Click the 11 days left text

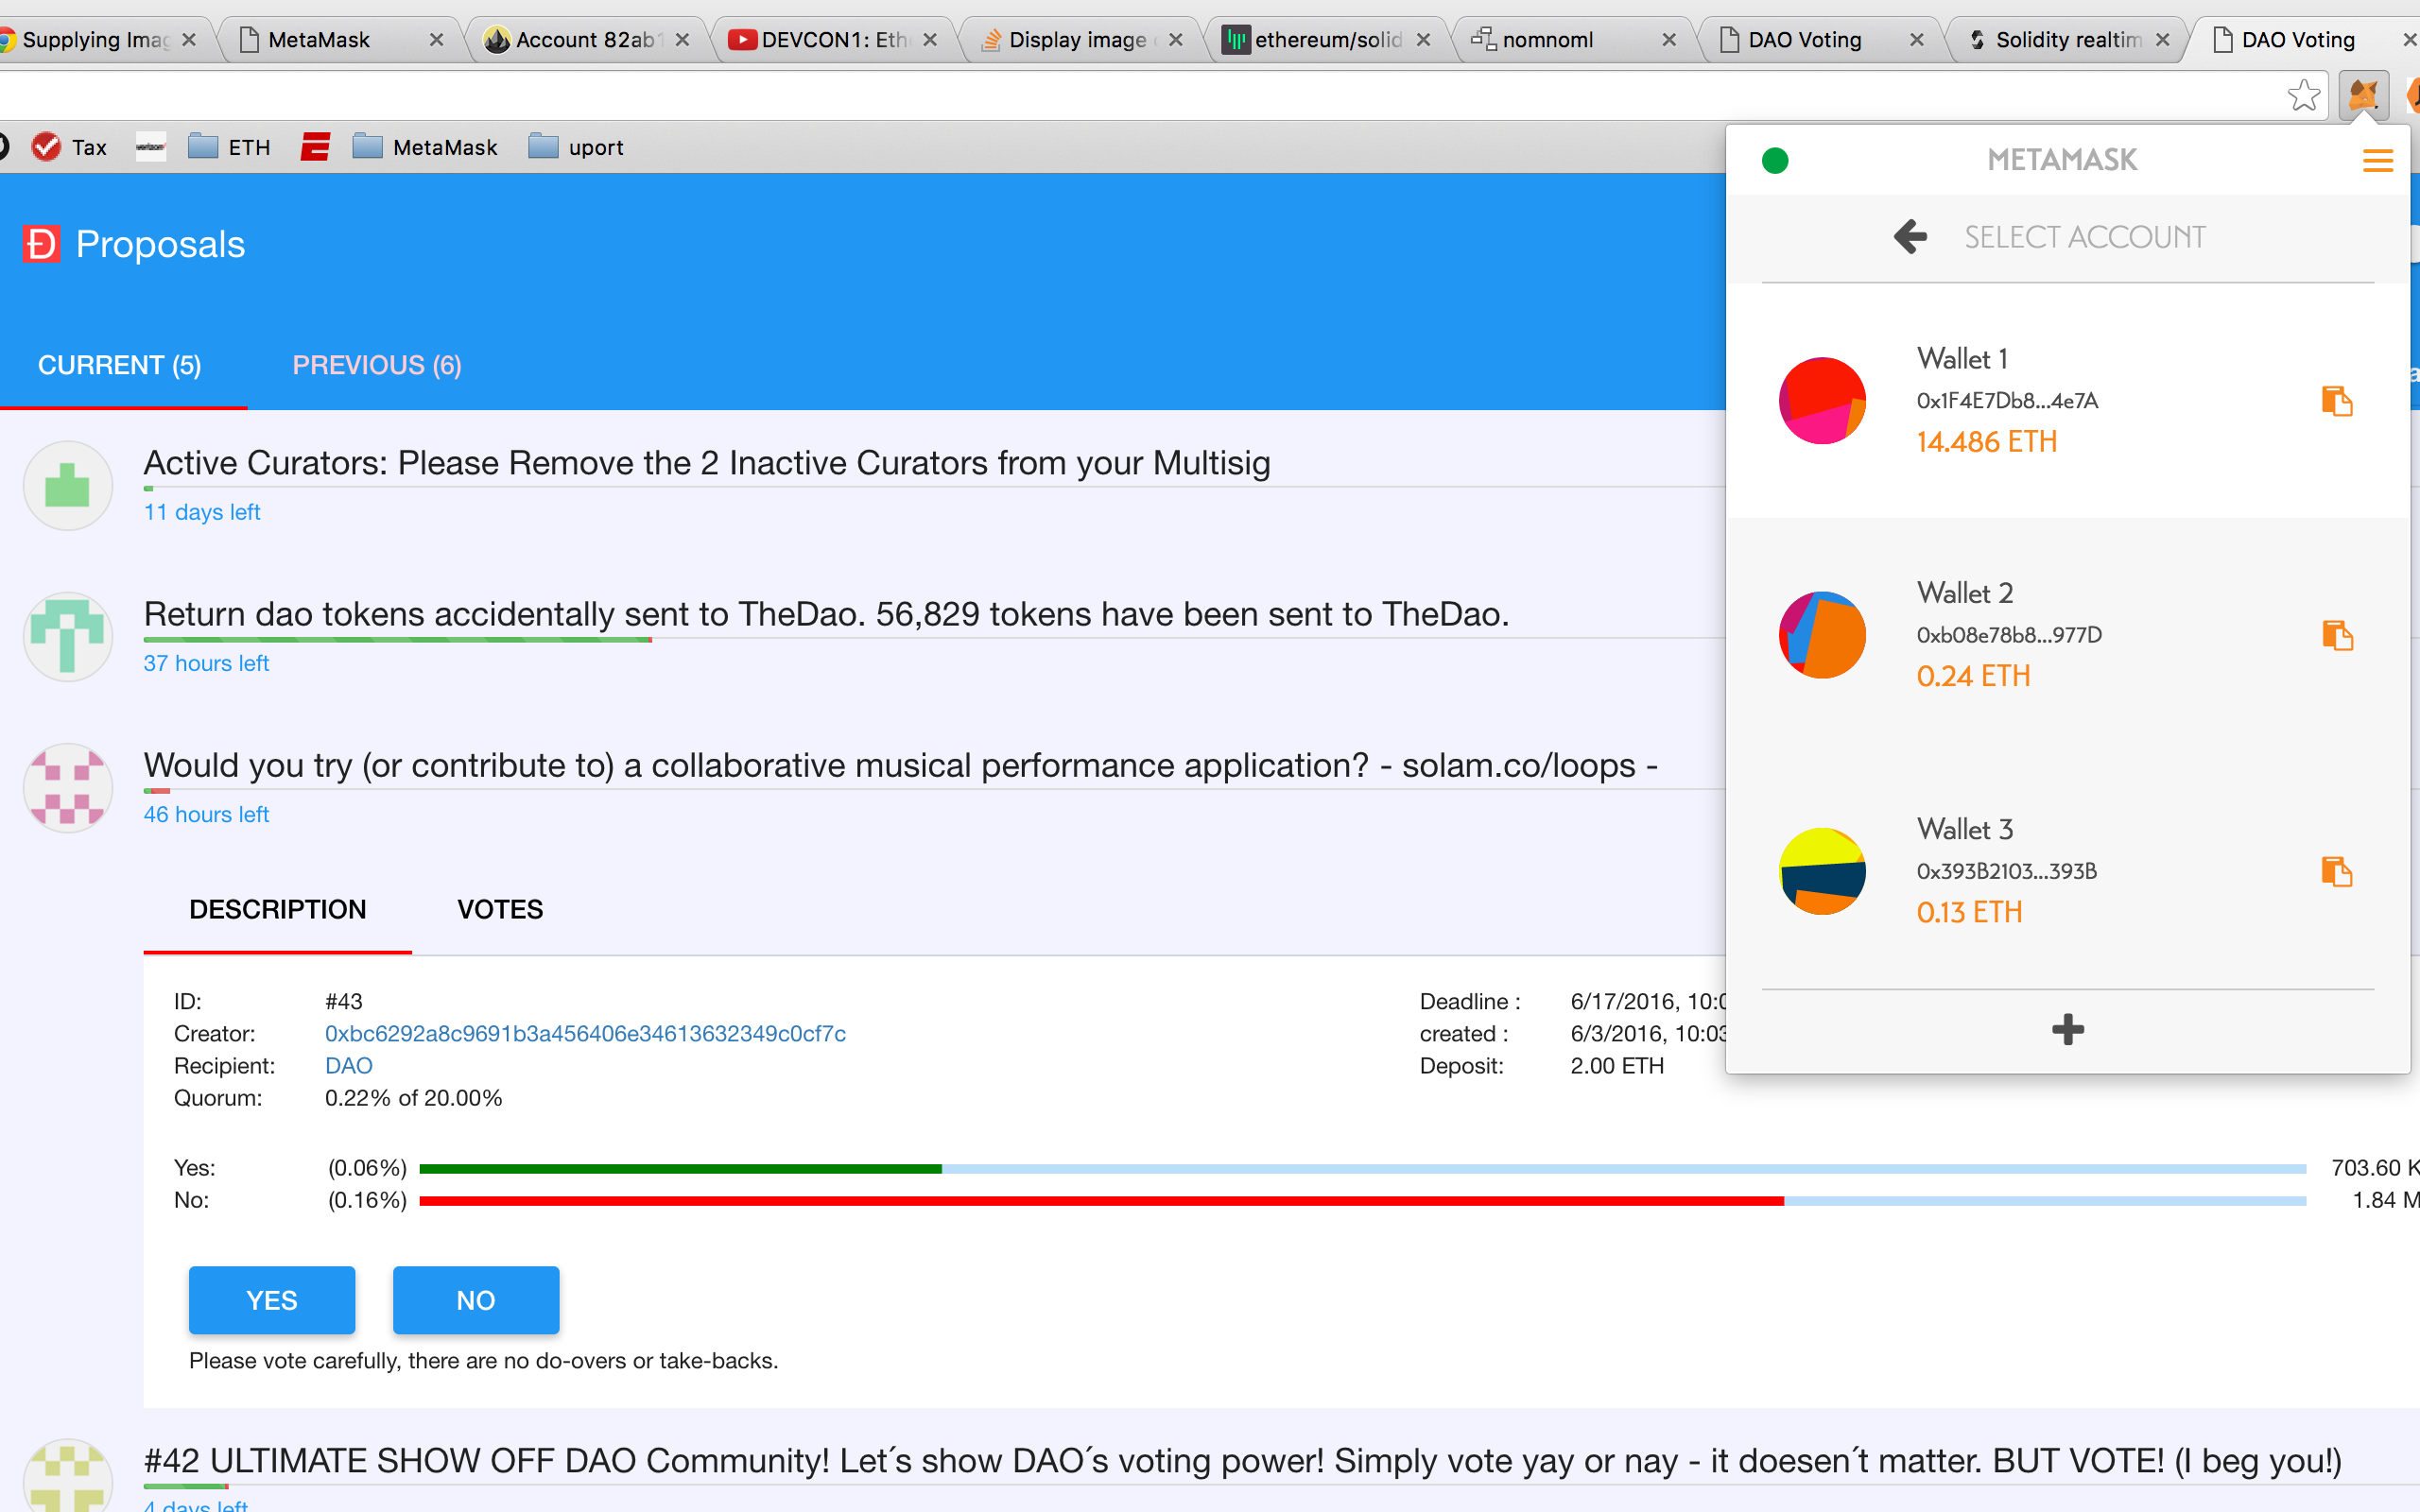(x=202, y=512)
